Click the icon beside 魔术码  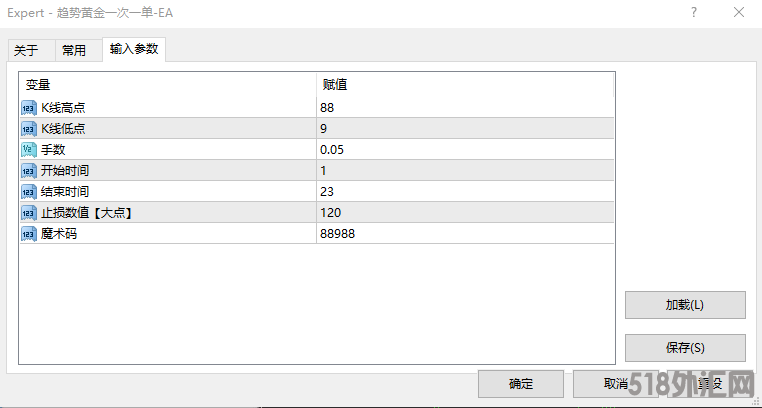[29, 234]
